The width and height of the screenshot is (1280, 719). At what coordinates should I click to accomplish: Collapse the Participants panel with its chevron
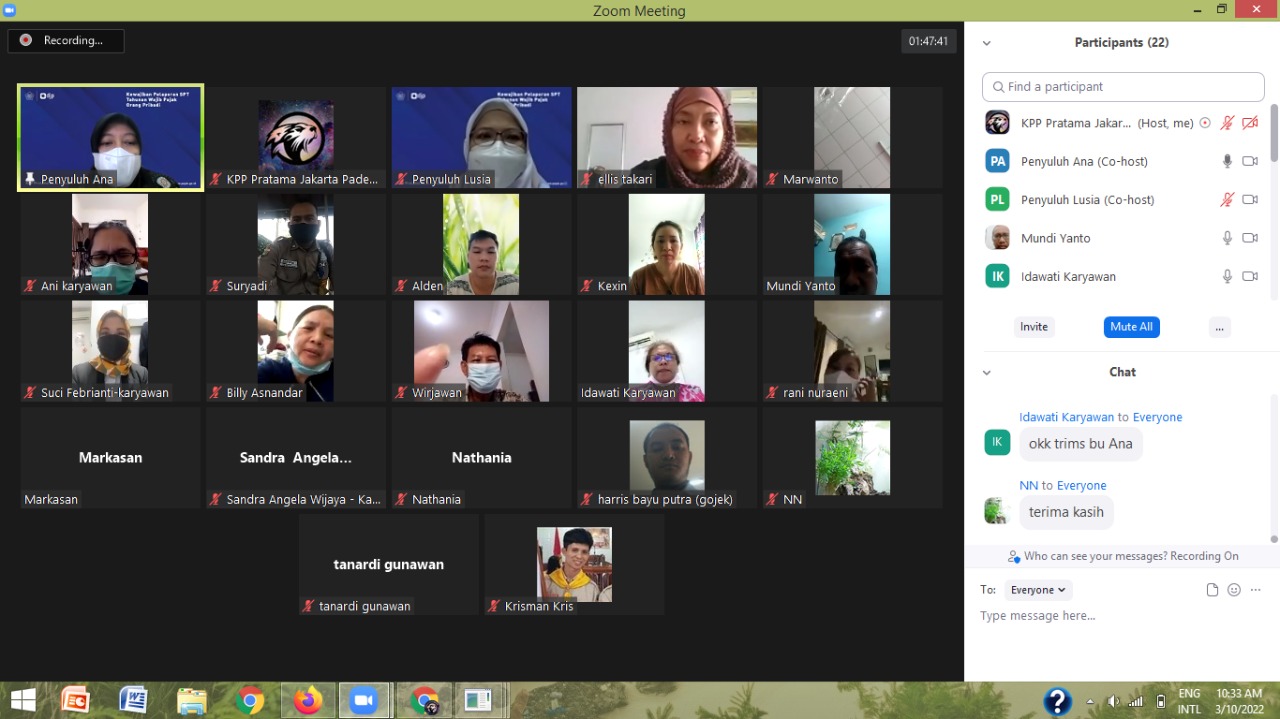[987, 43]
